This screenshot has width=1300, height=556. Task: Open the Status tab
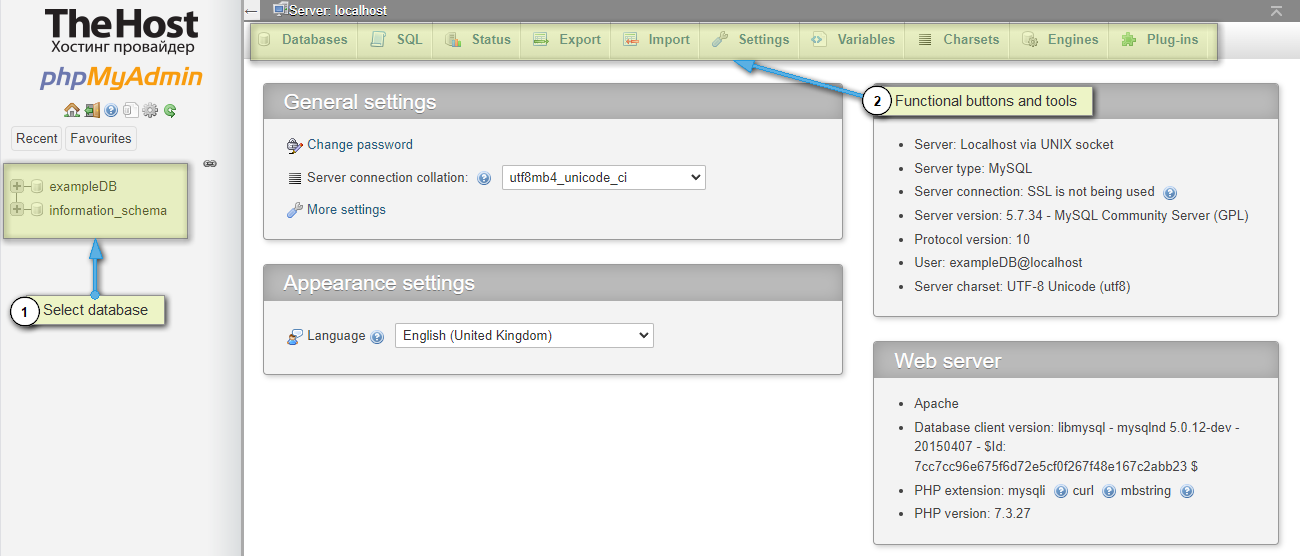click(x=479, y=40)
